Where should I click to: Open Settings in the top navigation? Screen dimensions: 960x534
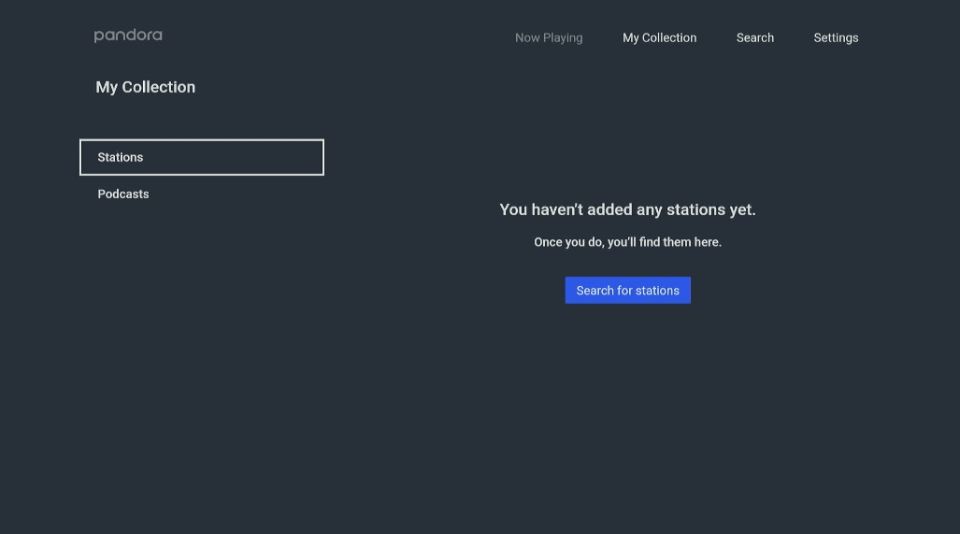point(836,38)
